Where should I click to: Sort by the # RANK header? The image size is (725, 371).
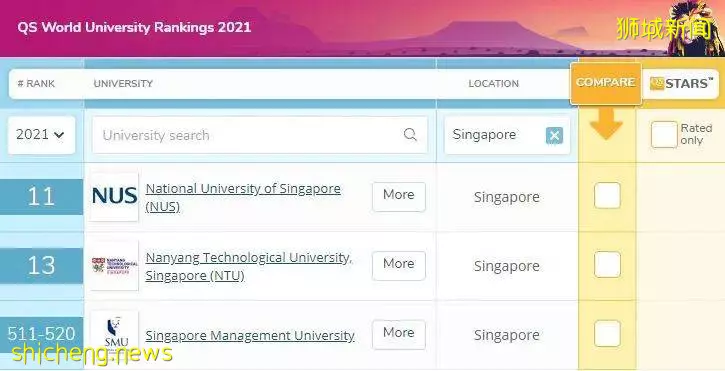point(36,84)
